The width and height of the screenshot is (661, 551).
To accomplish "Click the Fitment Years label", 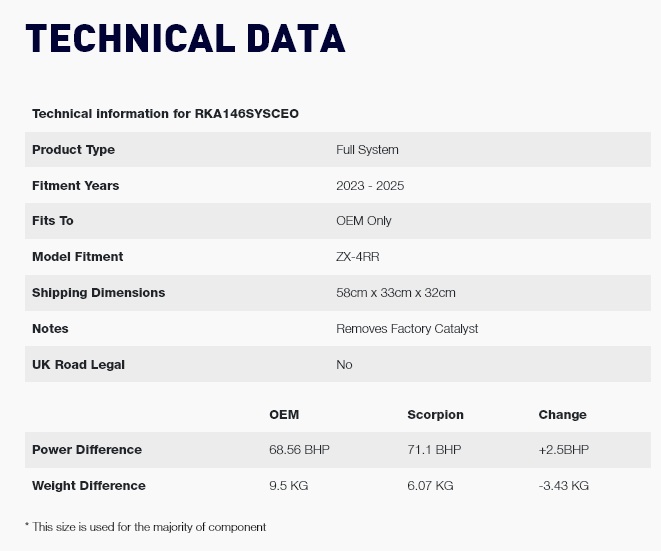I will 75,186.
